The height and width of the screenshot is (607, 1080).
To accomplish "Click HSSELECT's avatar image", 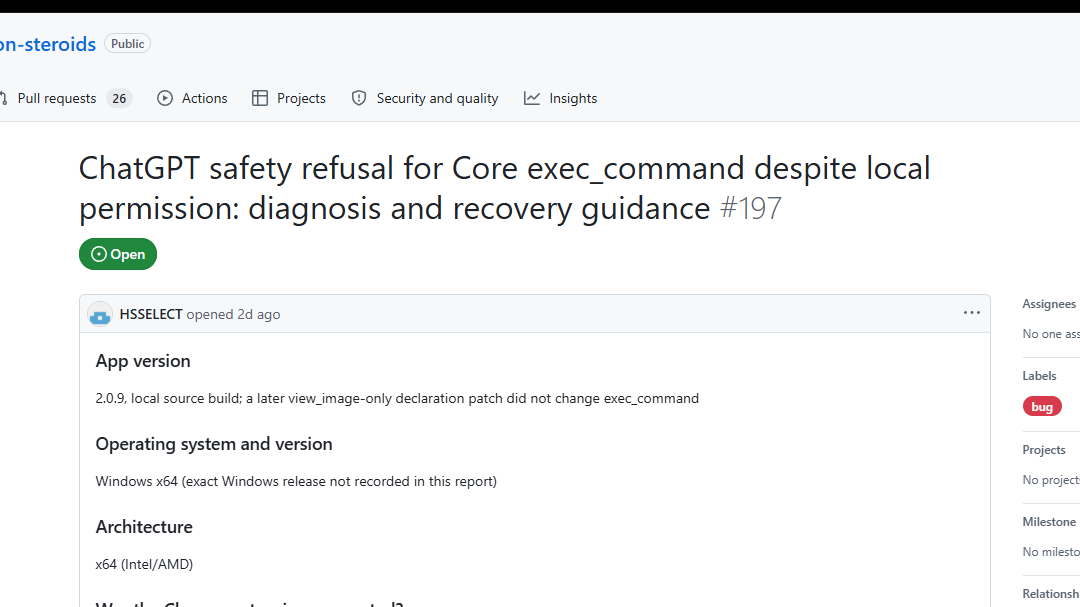I will pyautogui.click(x=100, y=314).
